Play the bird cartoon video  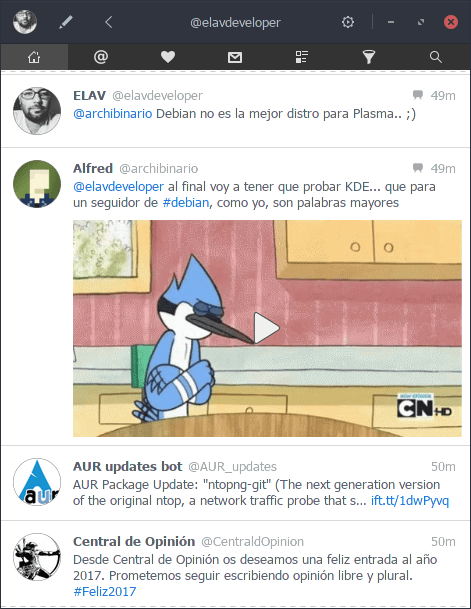267,328
